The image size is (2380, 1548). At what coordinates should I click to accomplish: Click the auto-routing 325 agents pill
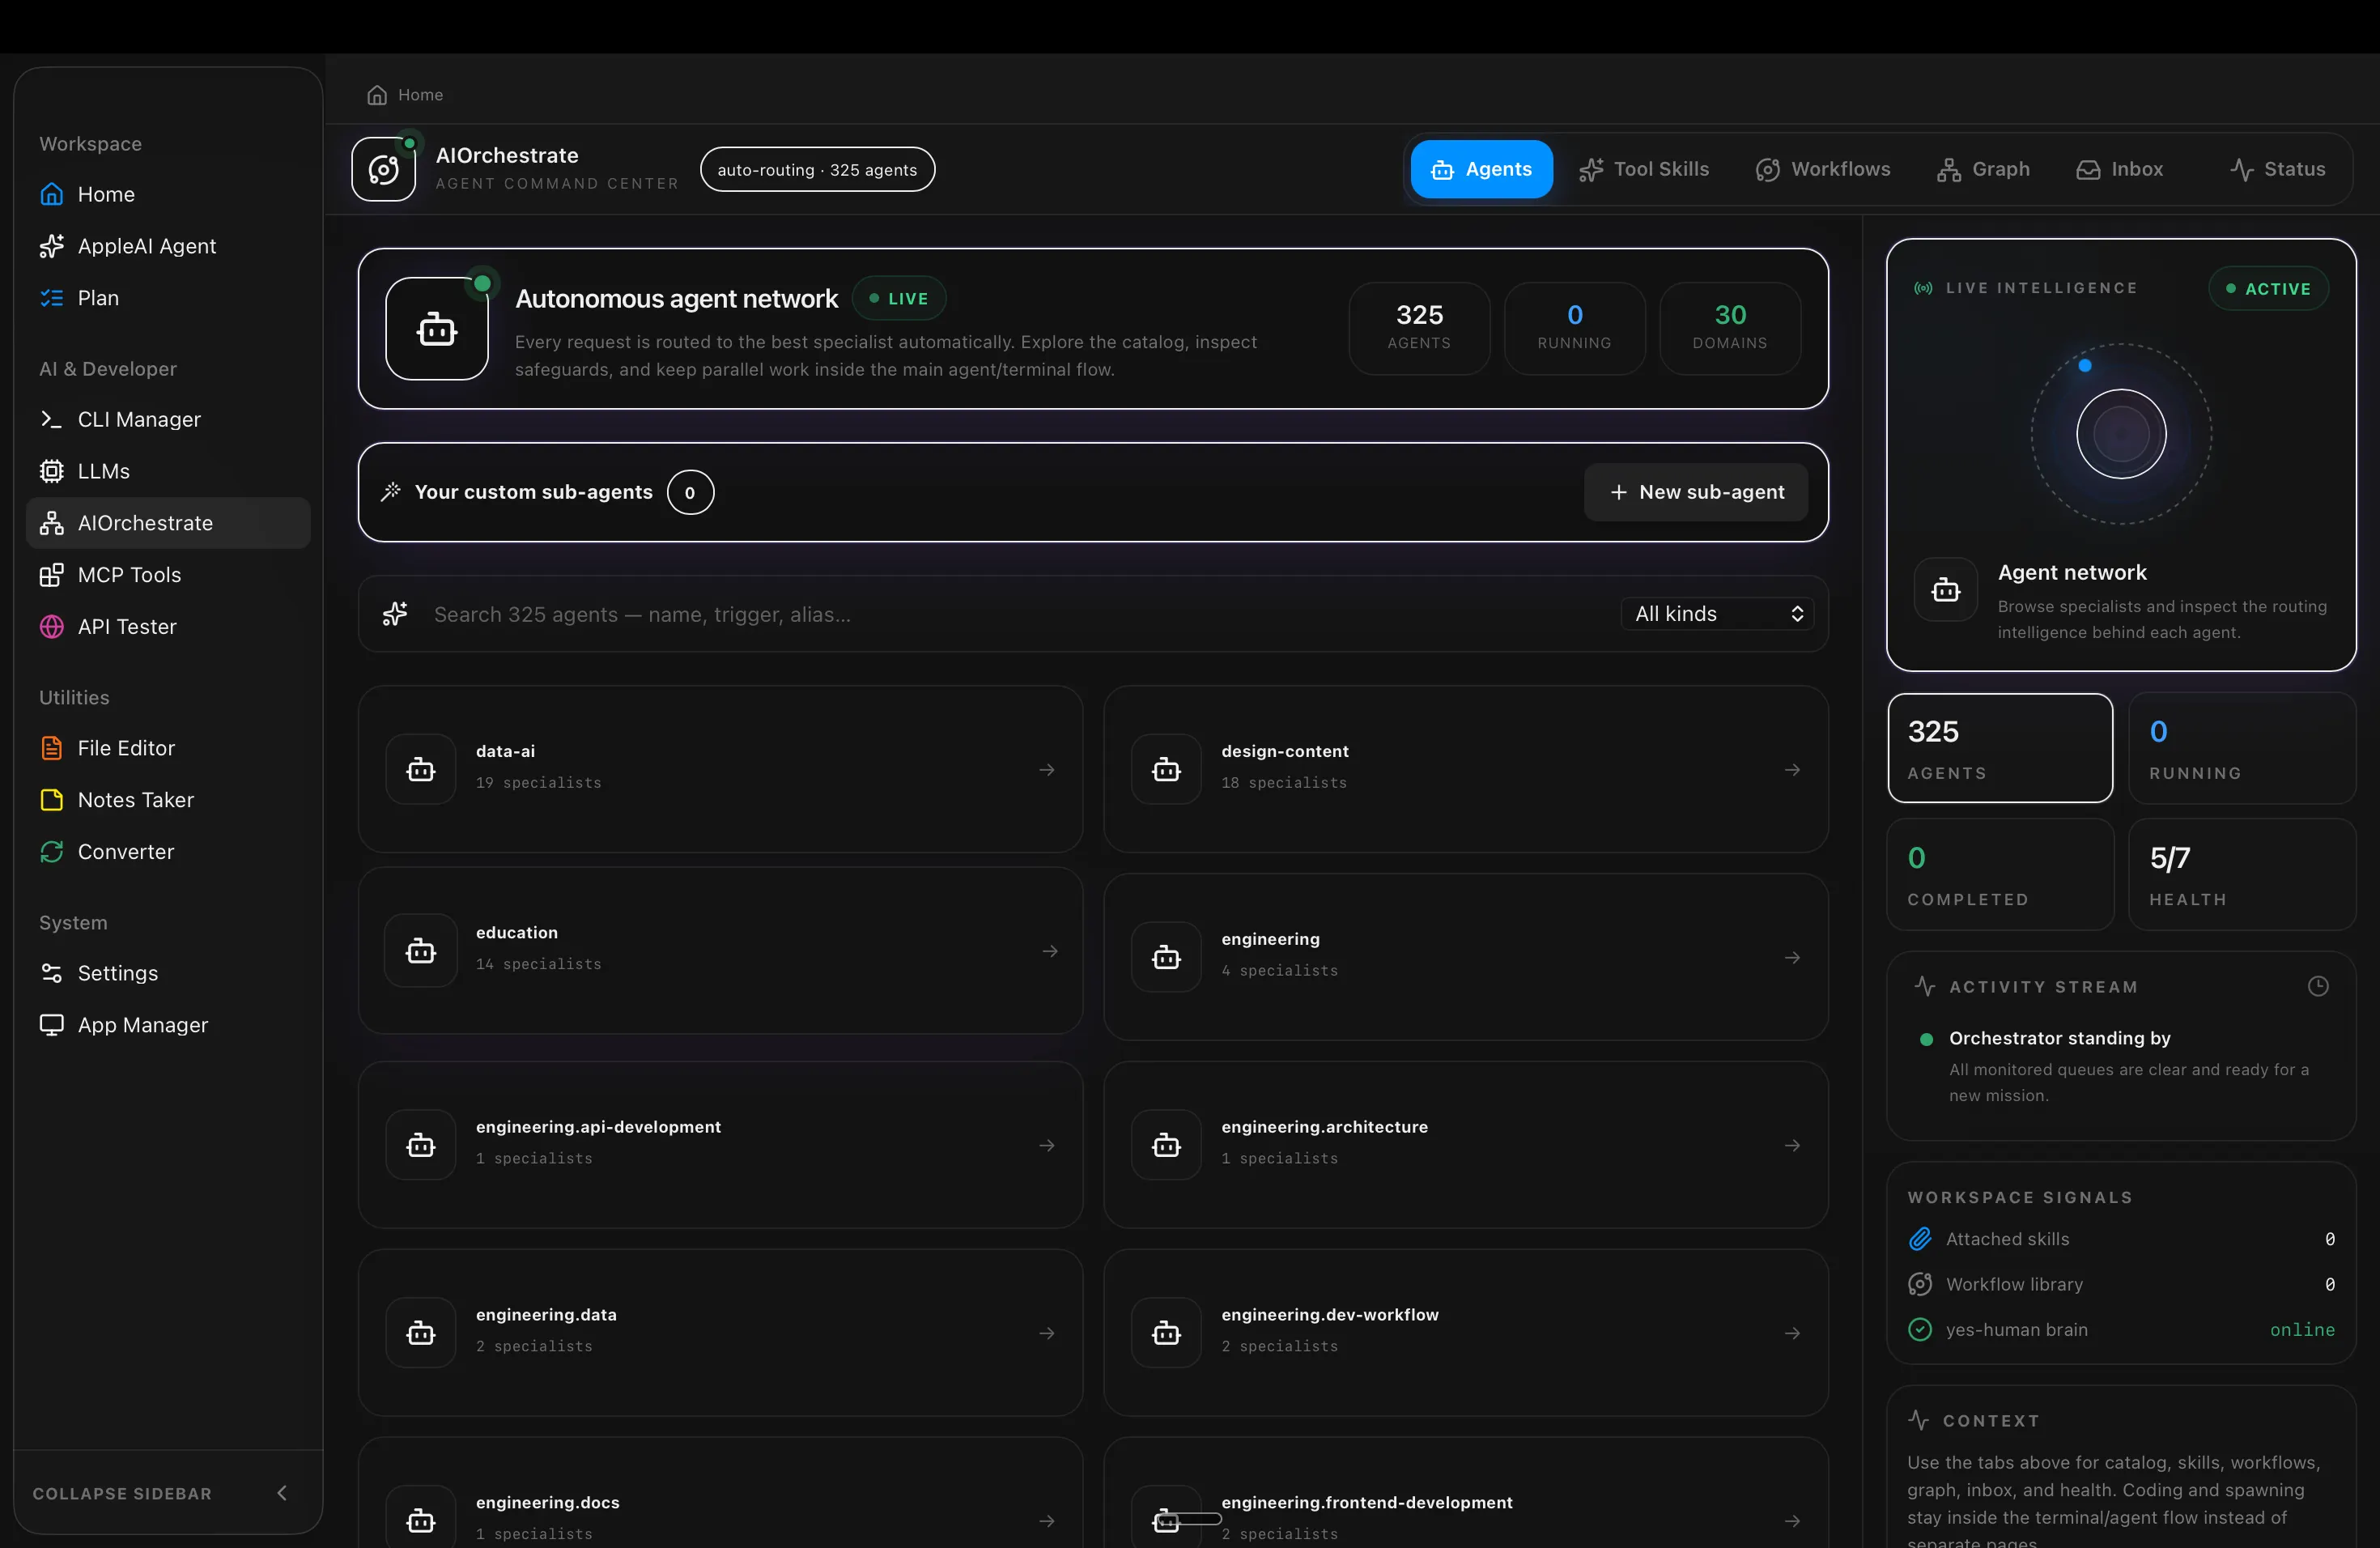(817, 169)
